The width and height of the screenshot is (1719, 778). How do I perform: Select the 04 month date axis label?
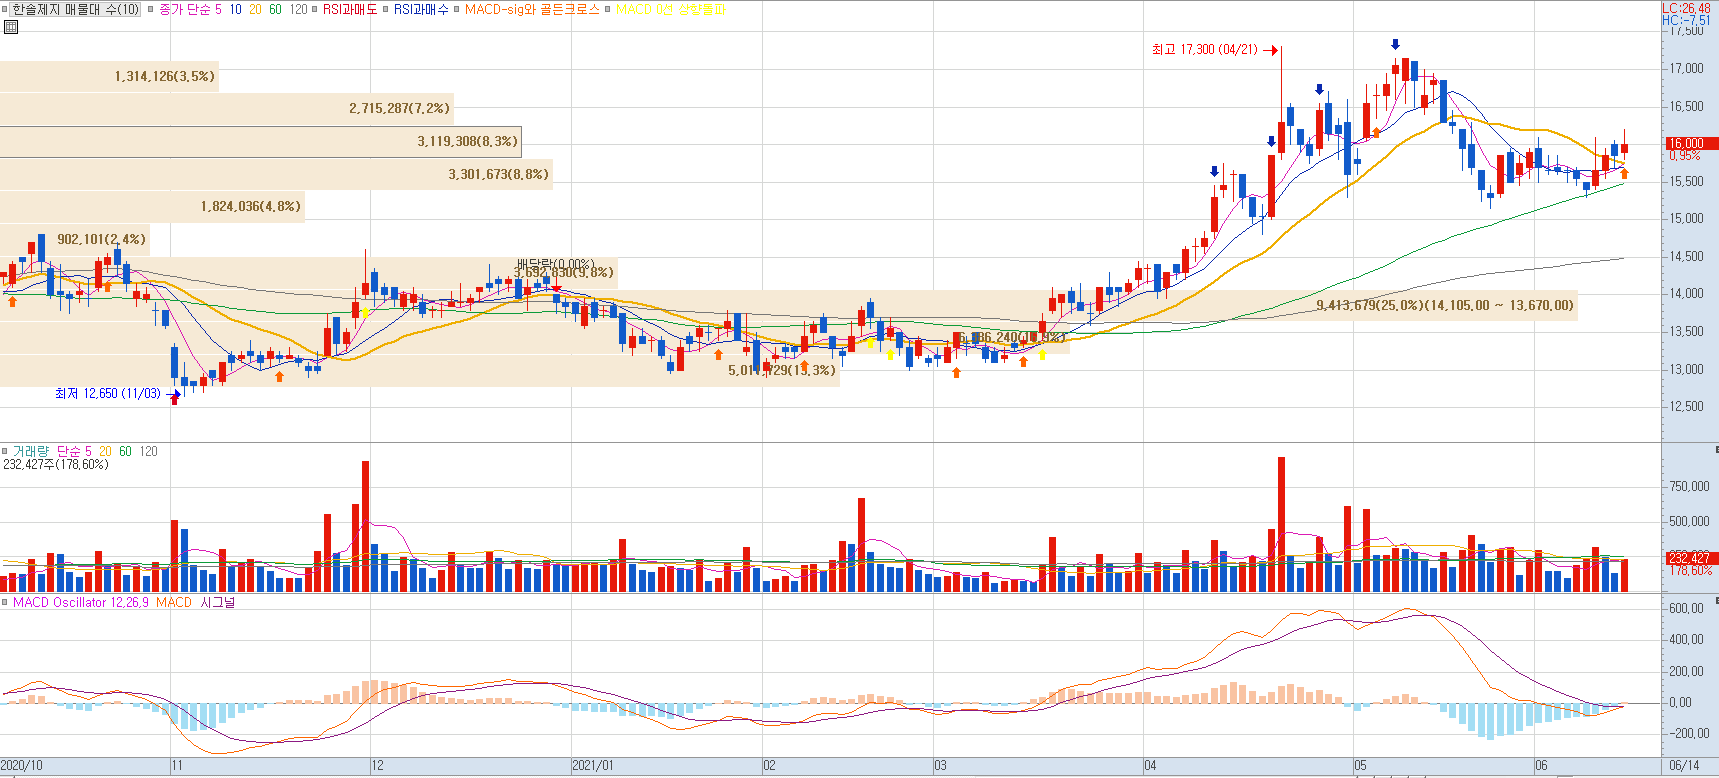(1150, 765)
